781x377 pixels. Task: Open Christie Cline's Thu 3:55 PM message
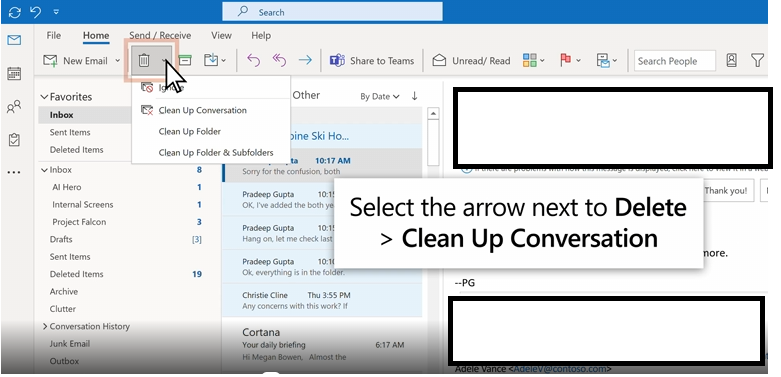pos(322,300)
